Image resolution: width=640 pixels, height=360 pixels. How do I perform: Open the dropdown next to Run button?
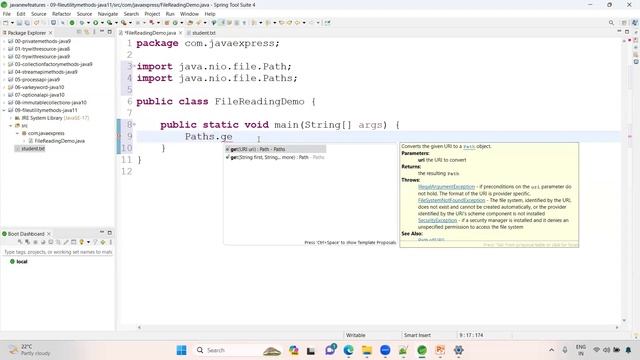pos(102,23)
